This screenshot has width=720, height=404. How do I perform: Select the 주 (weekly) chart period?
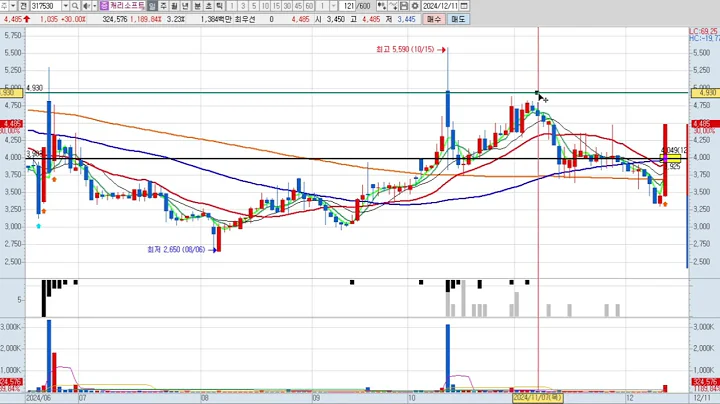pos(163,6)
